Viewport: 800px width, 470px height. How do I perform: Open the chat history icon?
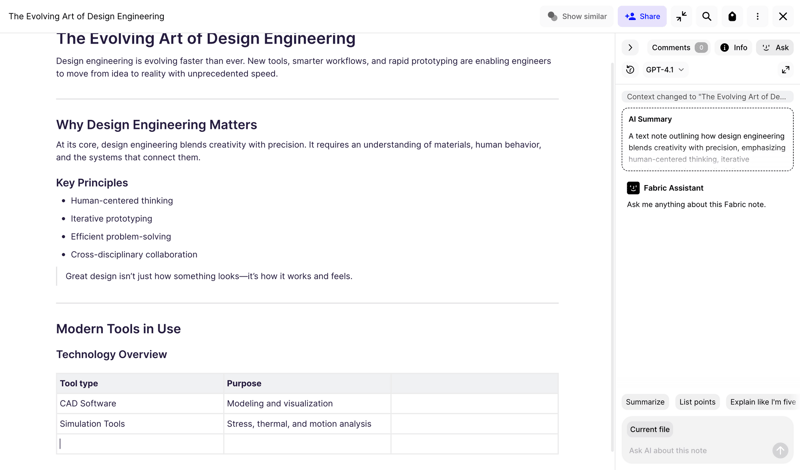point(630,70)
